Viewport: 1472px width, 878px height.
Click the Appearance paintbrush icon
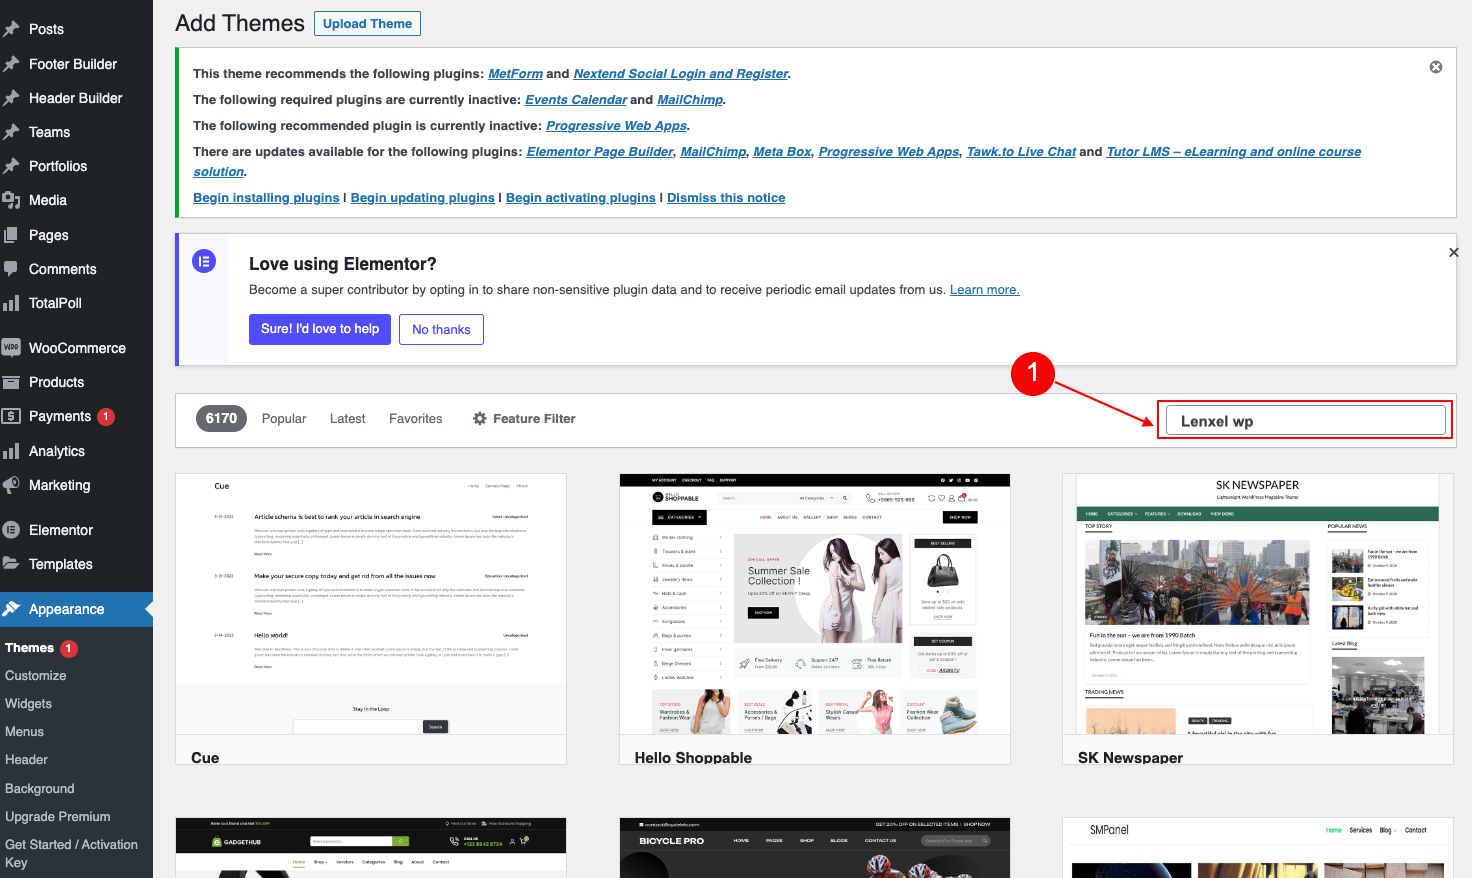(11, 609)
